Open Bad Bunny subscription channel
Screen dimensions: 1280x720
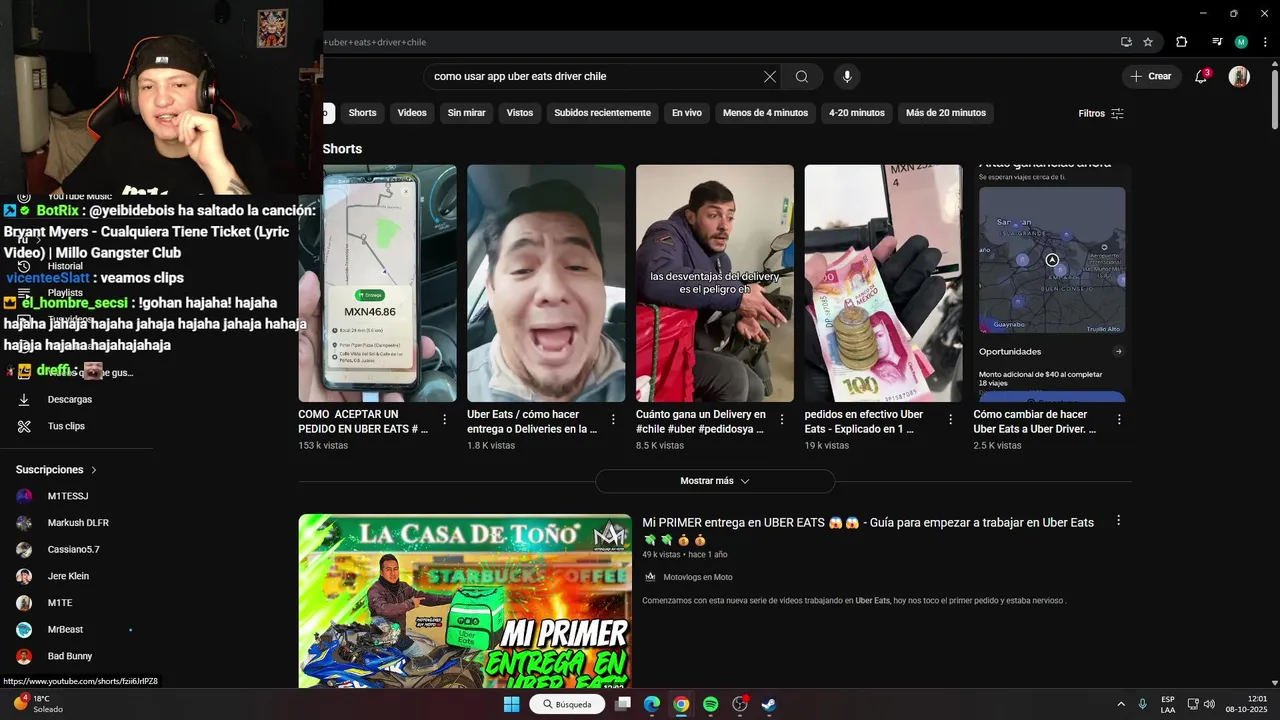[x=70, y=656]
